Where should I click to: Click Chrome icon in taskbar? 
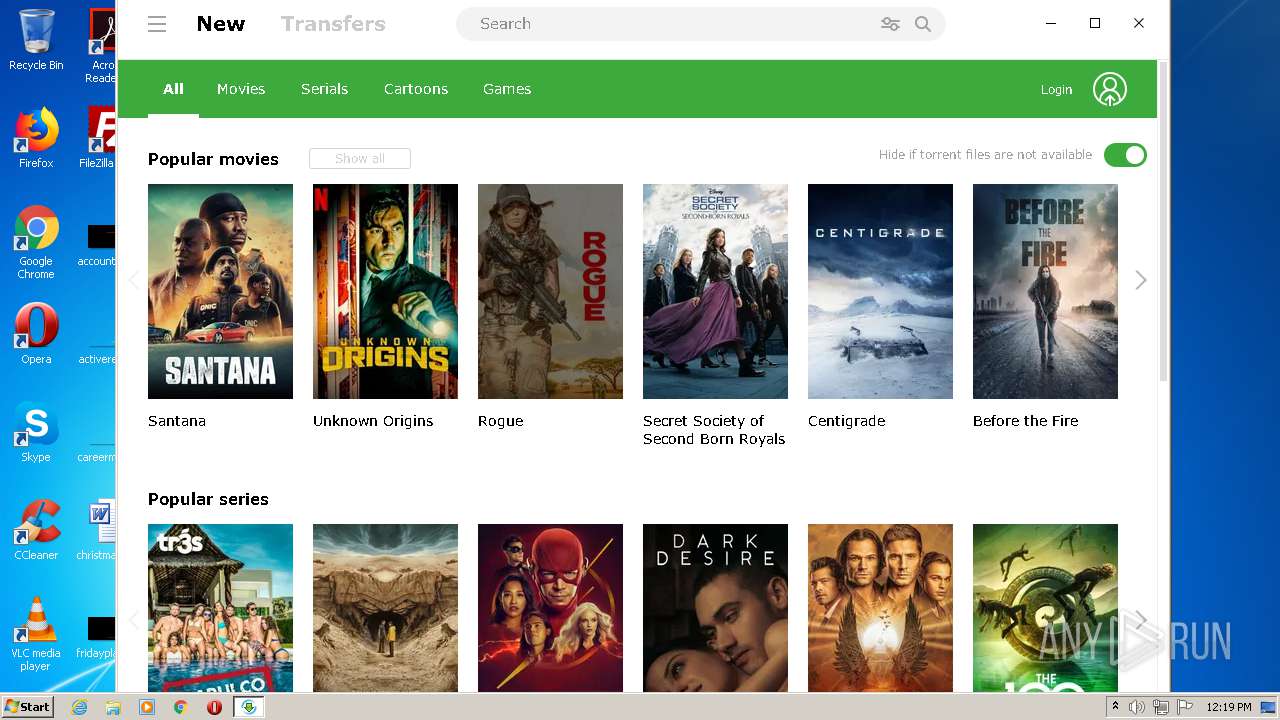[x=180, y=707]
